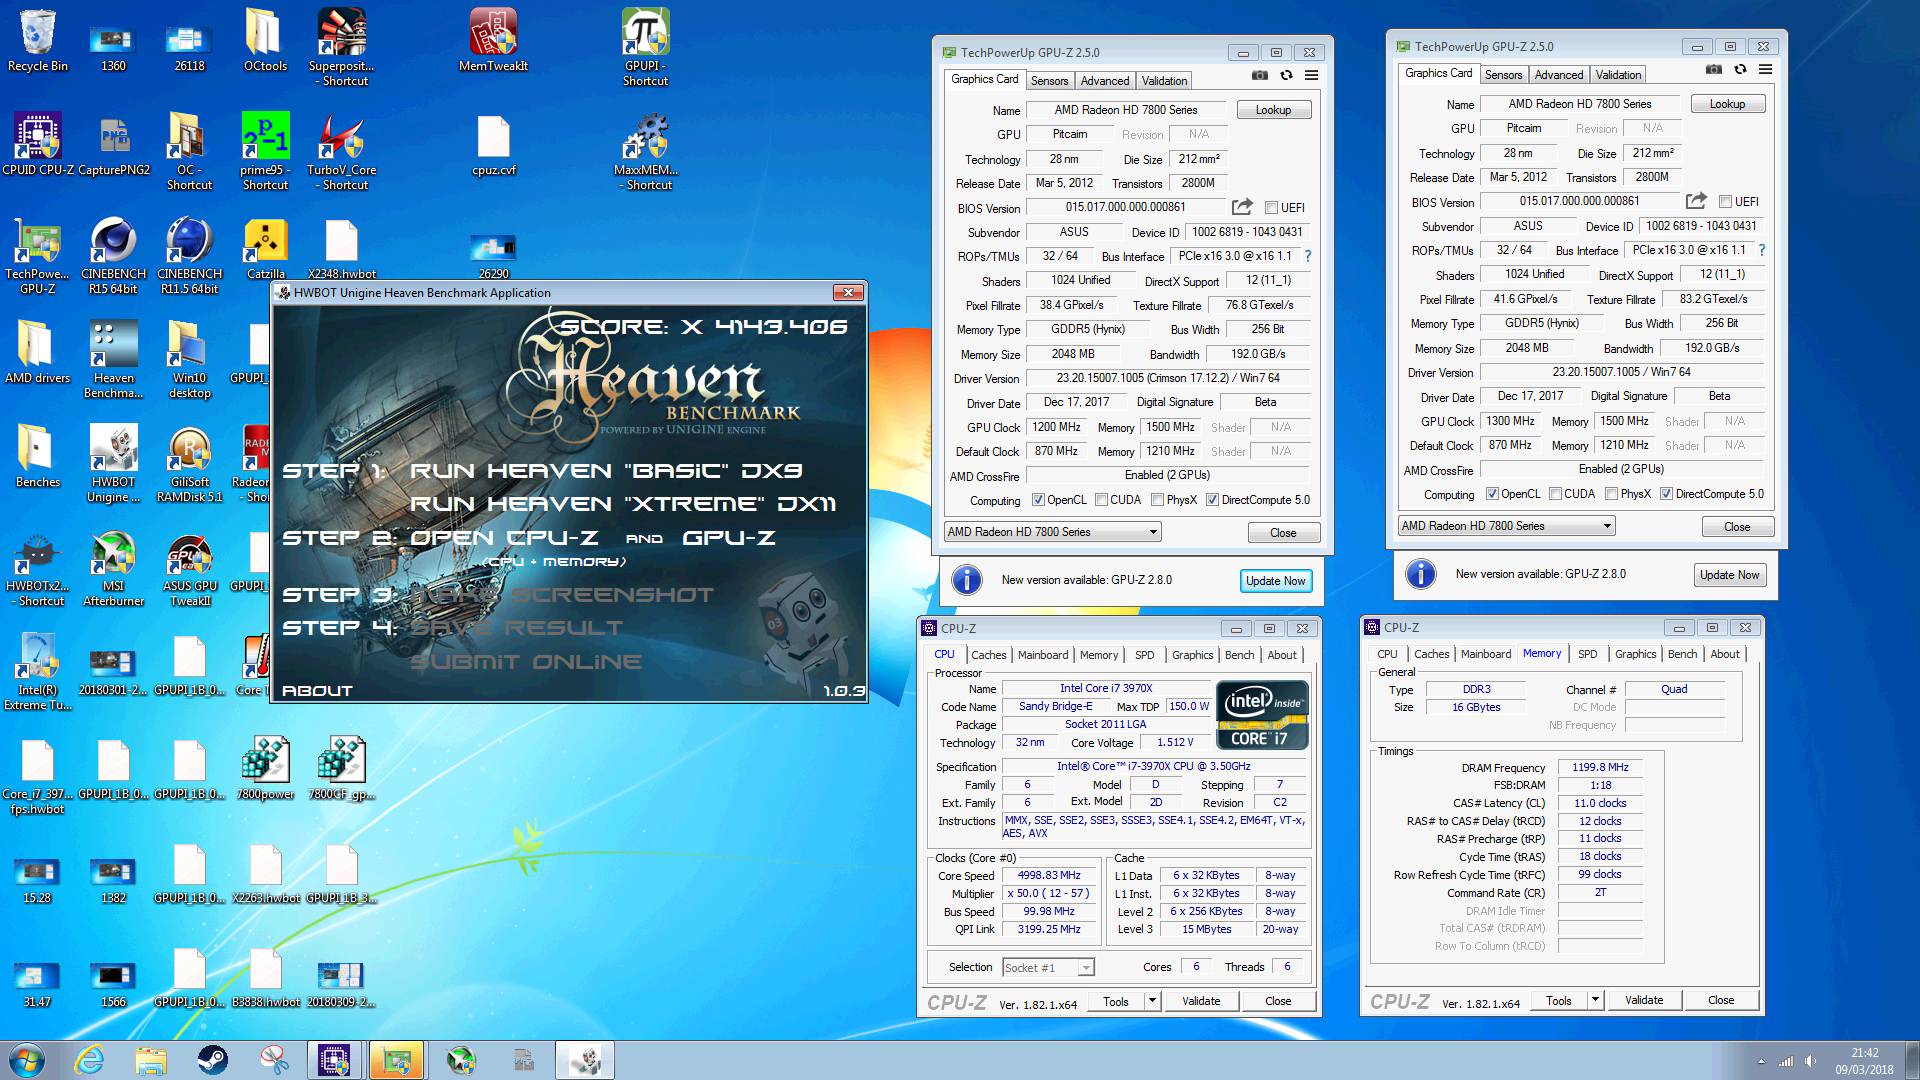Viewport: 1920px width, 1080px height.
Task: Launch MaxxMEM shortcut icon
Action: point(645,150)
